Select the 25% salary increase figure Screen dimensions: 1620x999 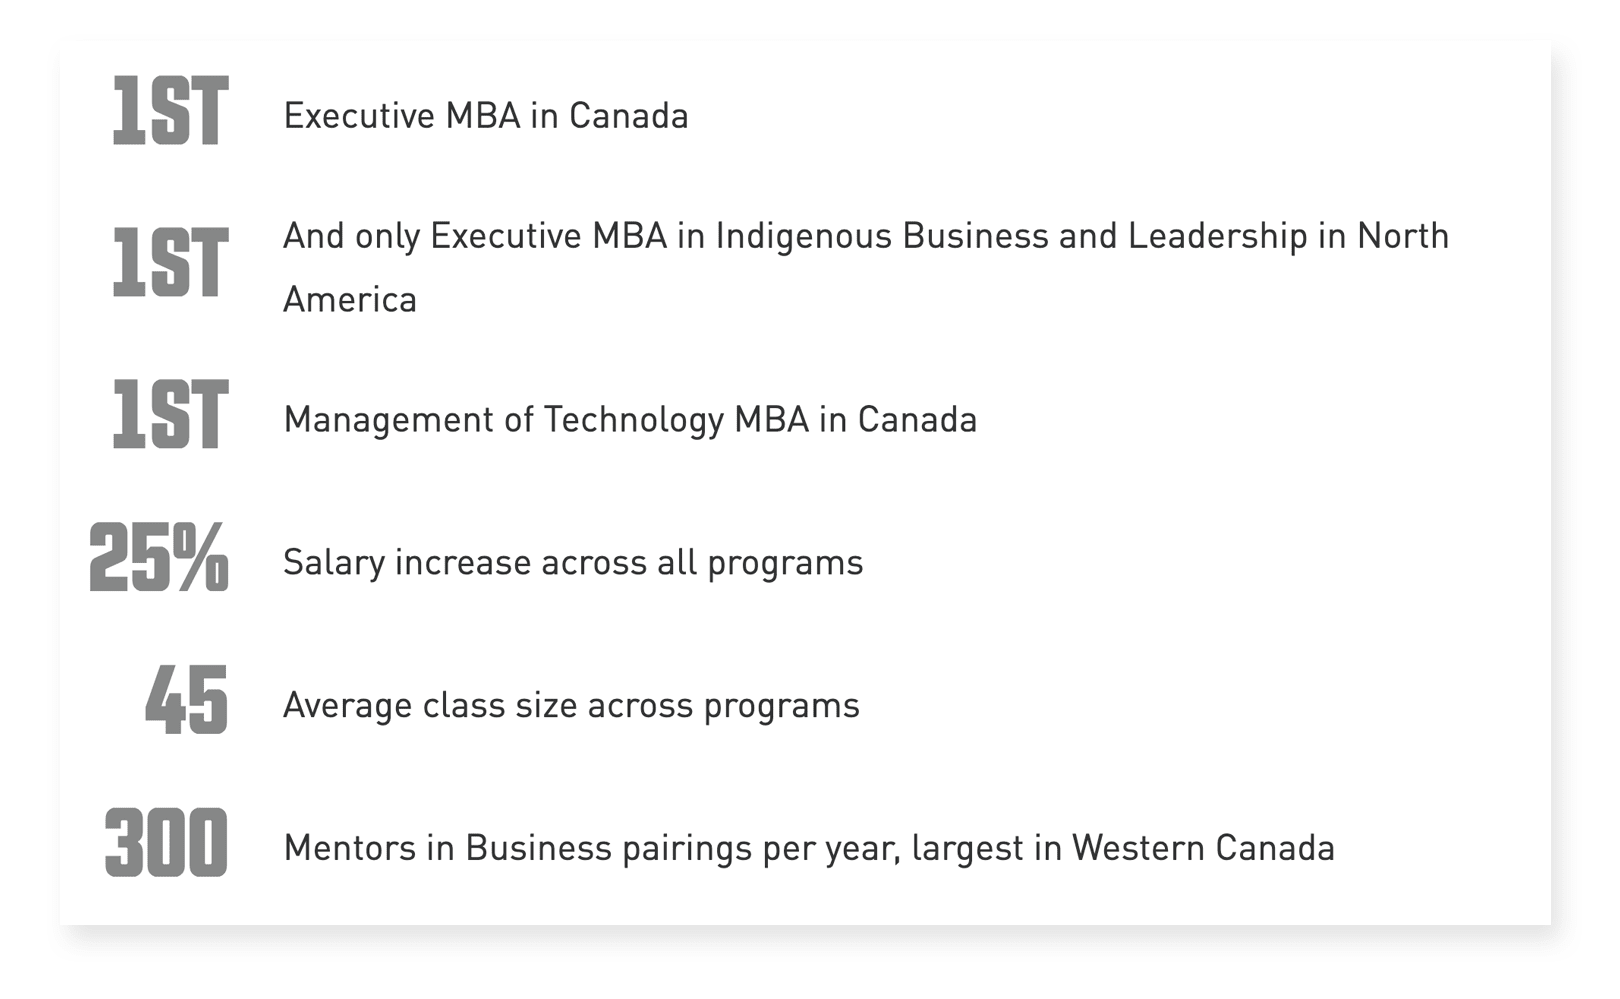tap(159, 557)
